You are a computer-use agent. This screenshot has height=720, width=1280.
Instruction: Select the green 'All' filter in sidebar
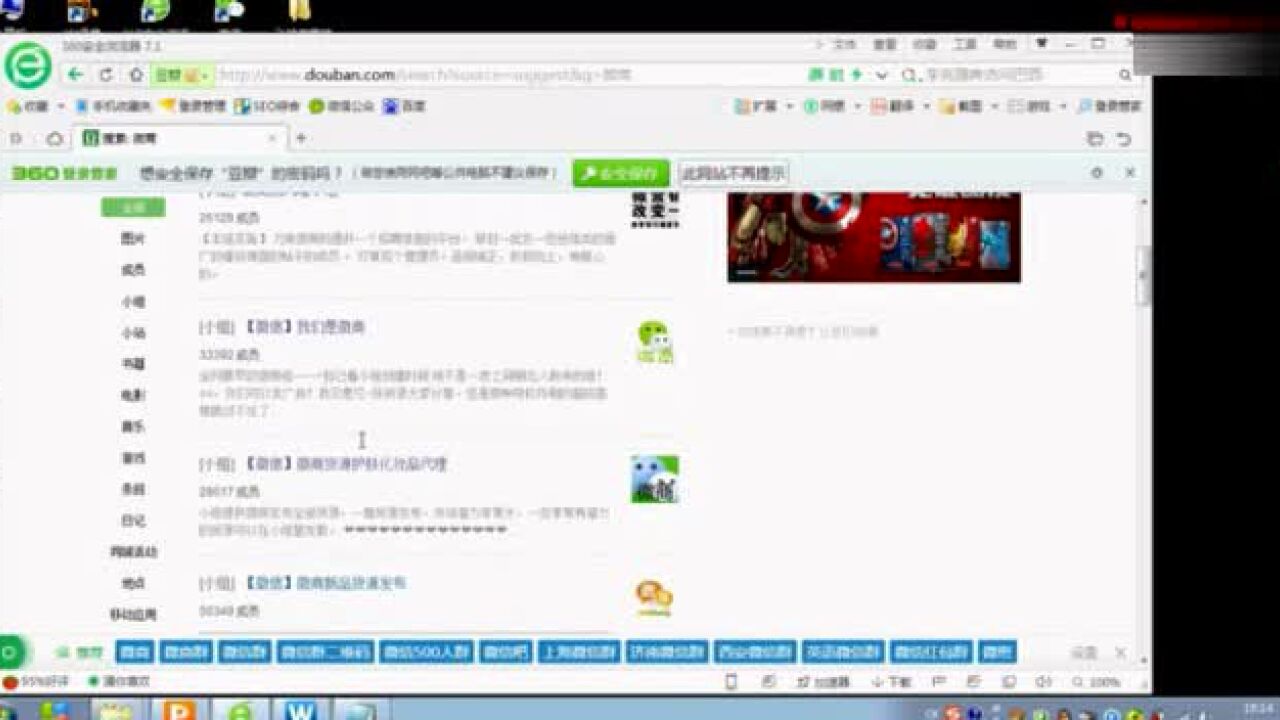point(133,207)
